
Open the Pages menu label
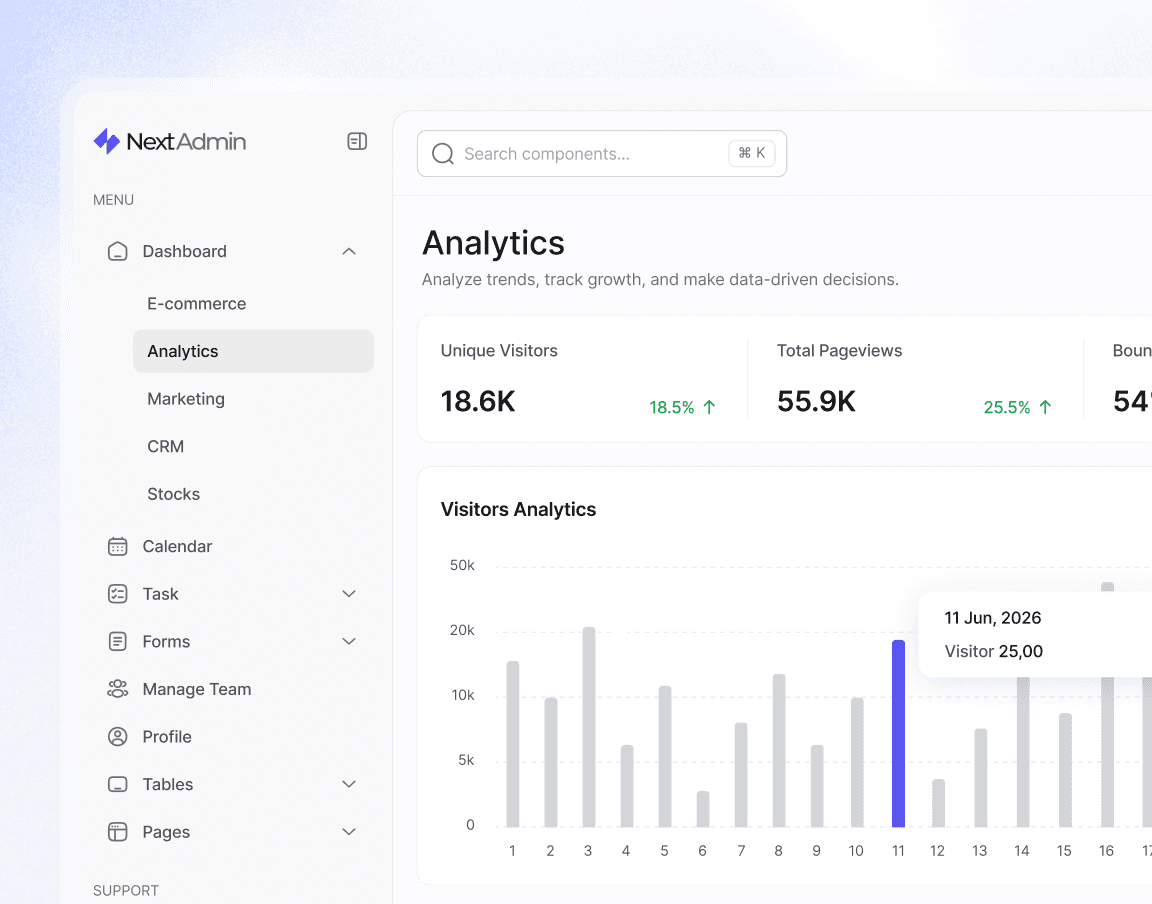tap(166, 832)
